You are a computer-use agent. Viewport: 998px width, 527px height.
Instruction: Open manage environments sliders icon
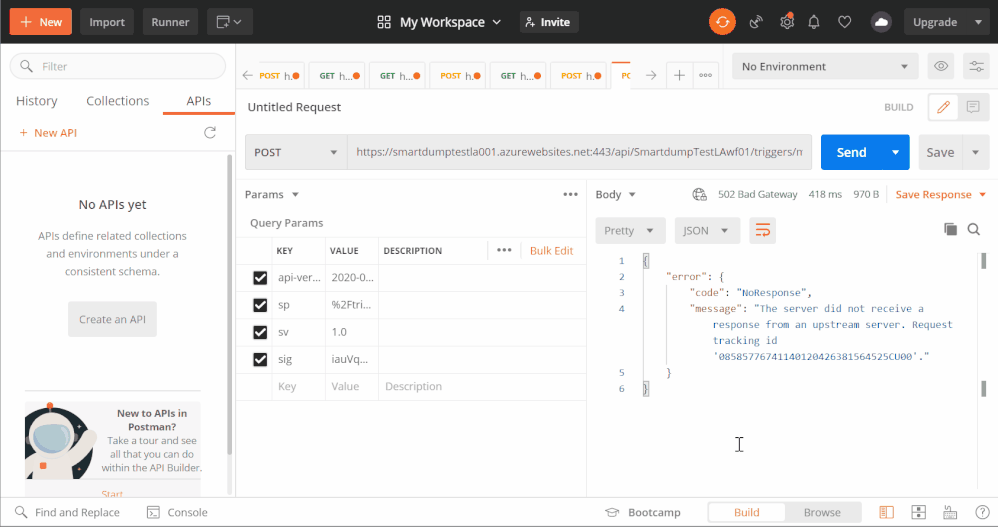pos(976,66)
